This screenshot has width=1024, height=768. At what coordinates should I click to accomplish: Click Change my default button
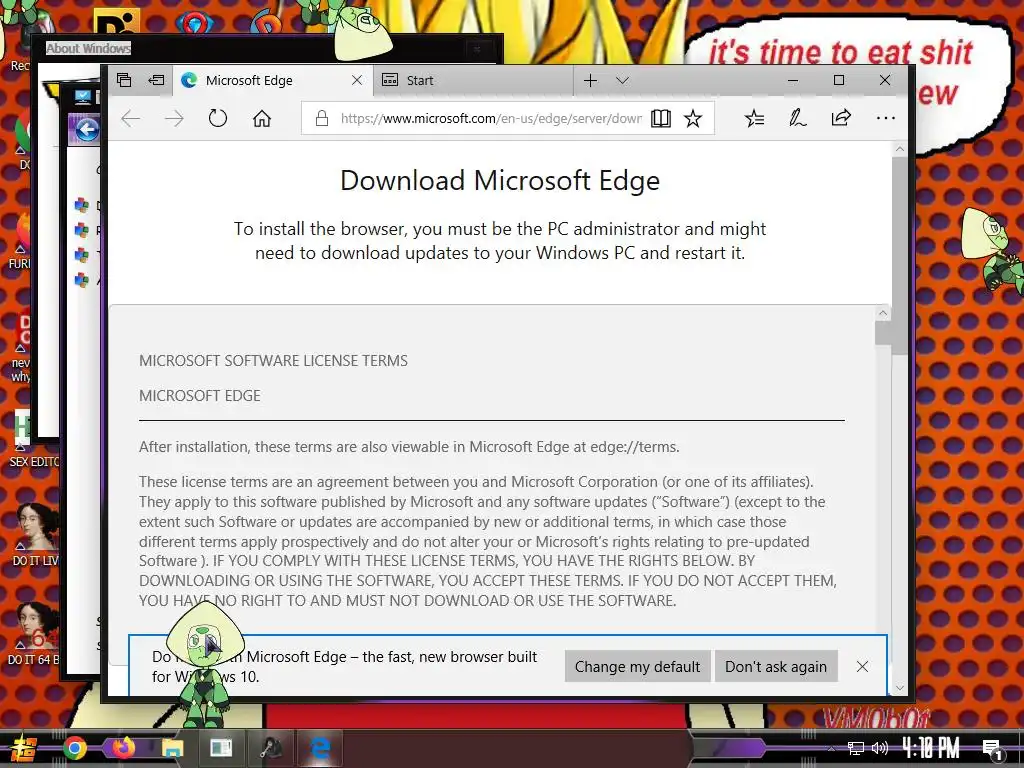[637, 666]
